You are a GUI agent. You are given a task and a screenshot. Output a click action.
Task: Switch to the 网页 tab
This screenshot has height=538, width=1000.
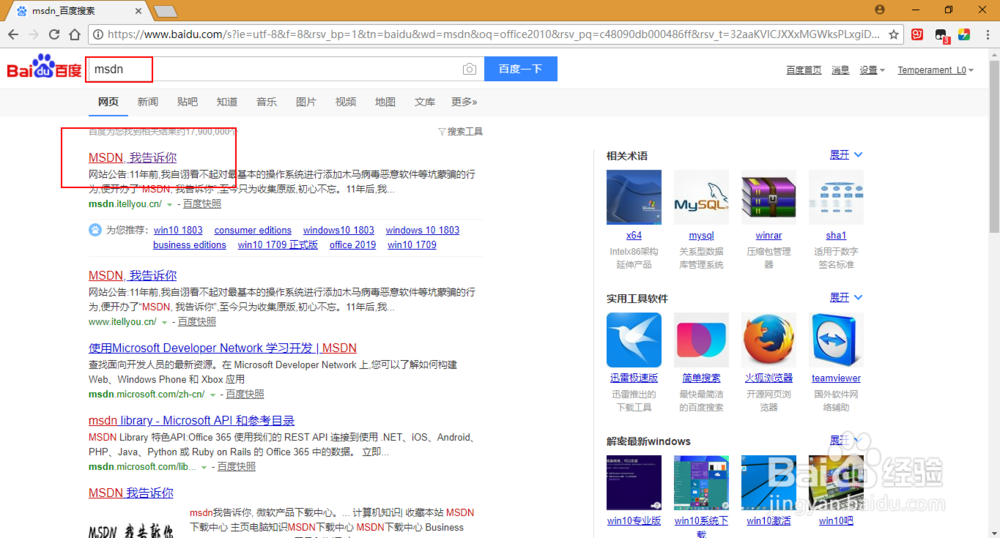108,102
